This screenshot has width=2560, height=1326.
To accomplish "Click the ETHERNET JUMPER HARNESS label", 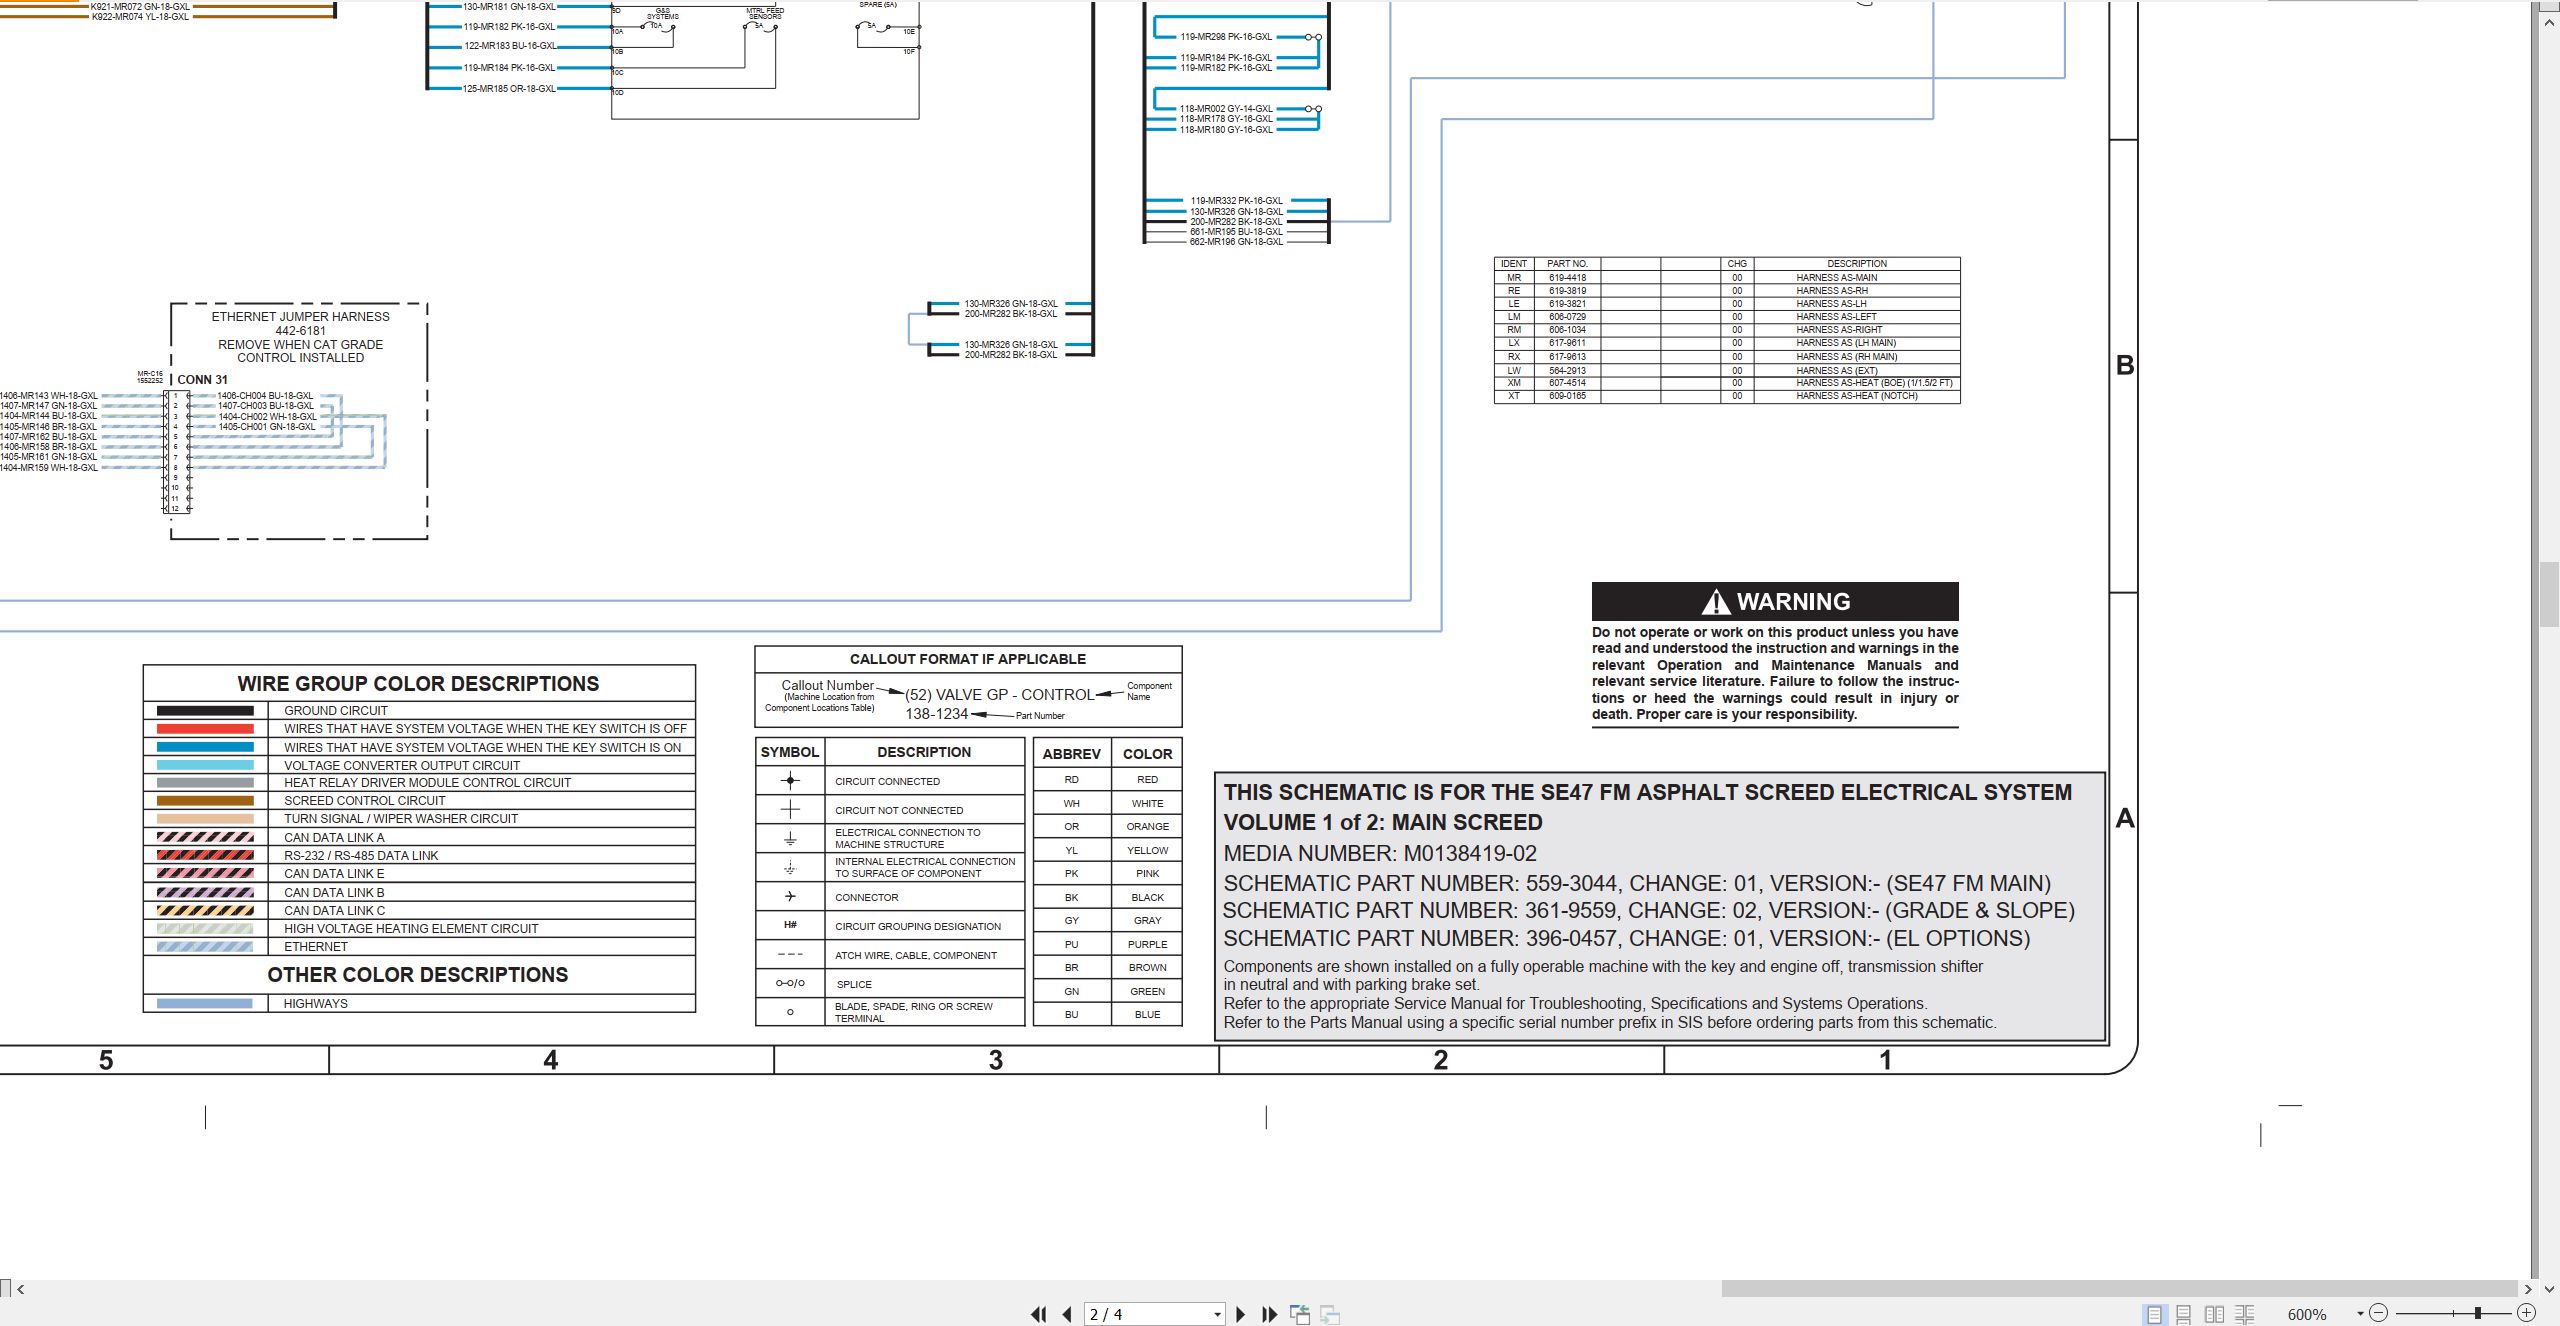I will tap(300, 316).
